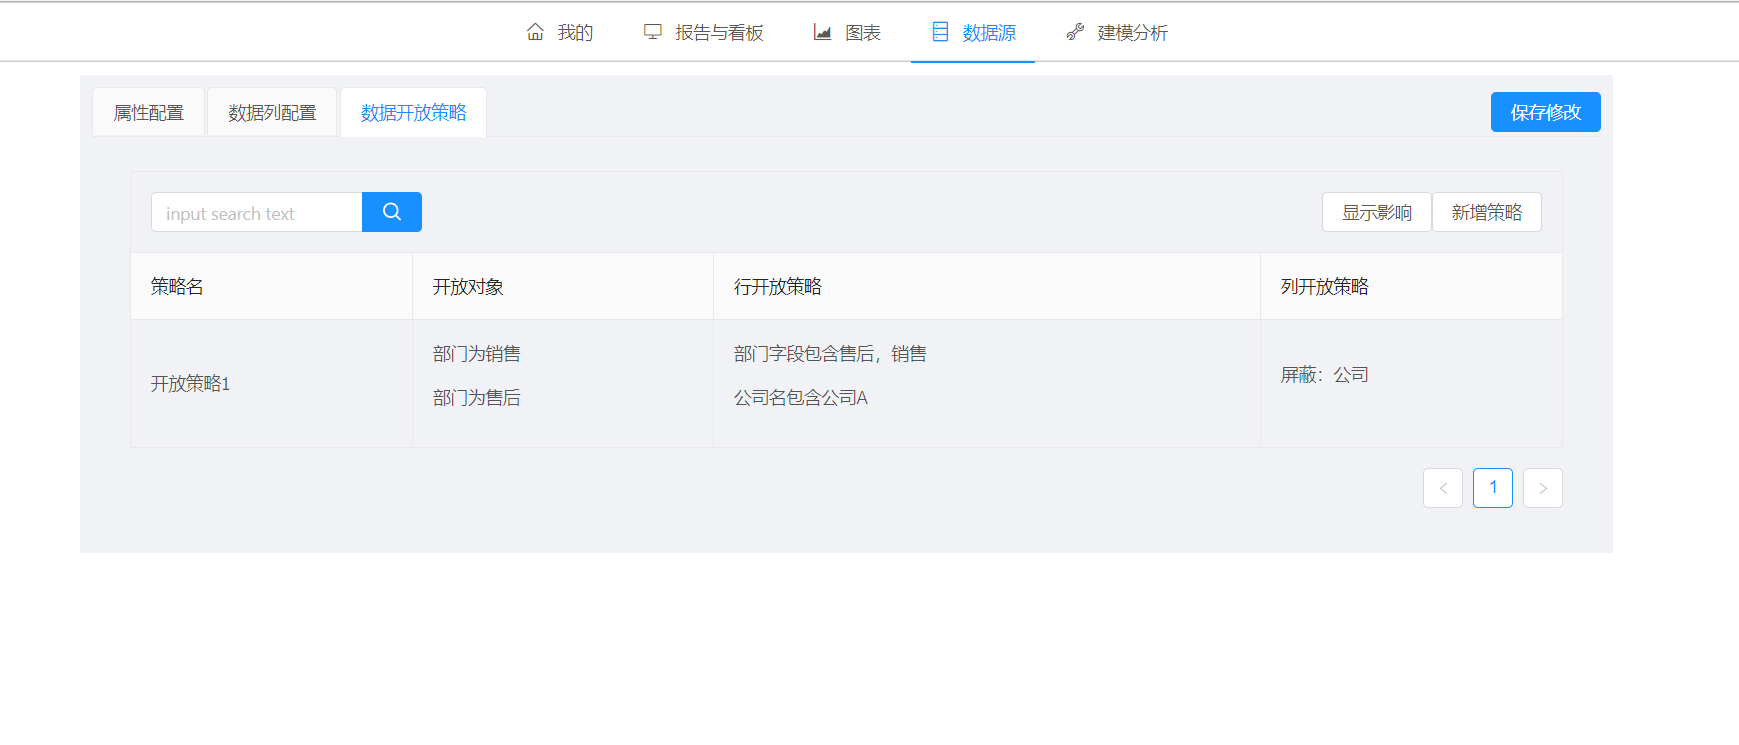This screenshot has height=745, width=1739.
Task: Click the wrench icon for 建模分析
Action: pyautogui.click(x=1075, y=32)
